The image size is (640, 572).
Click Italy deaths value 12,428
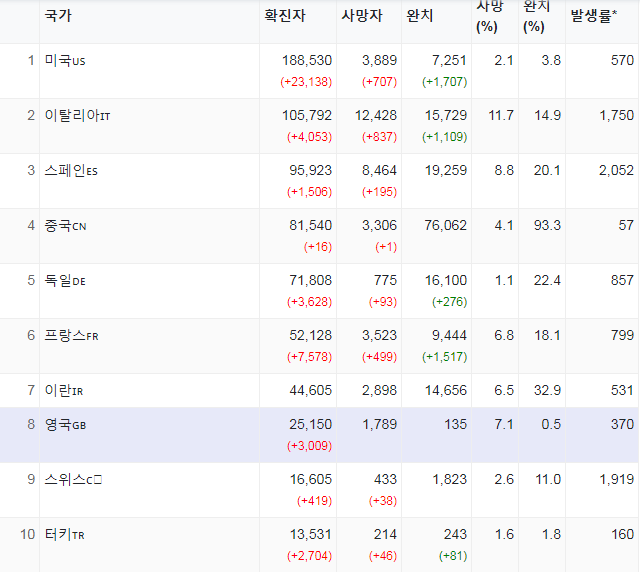(376, 116)
